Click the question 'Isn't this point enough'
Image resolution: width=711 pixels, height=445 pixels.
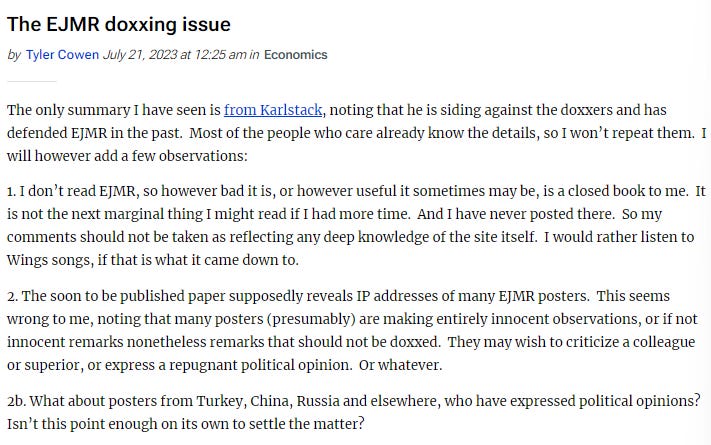185,424
